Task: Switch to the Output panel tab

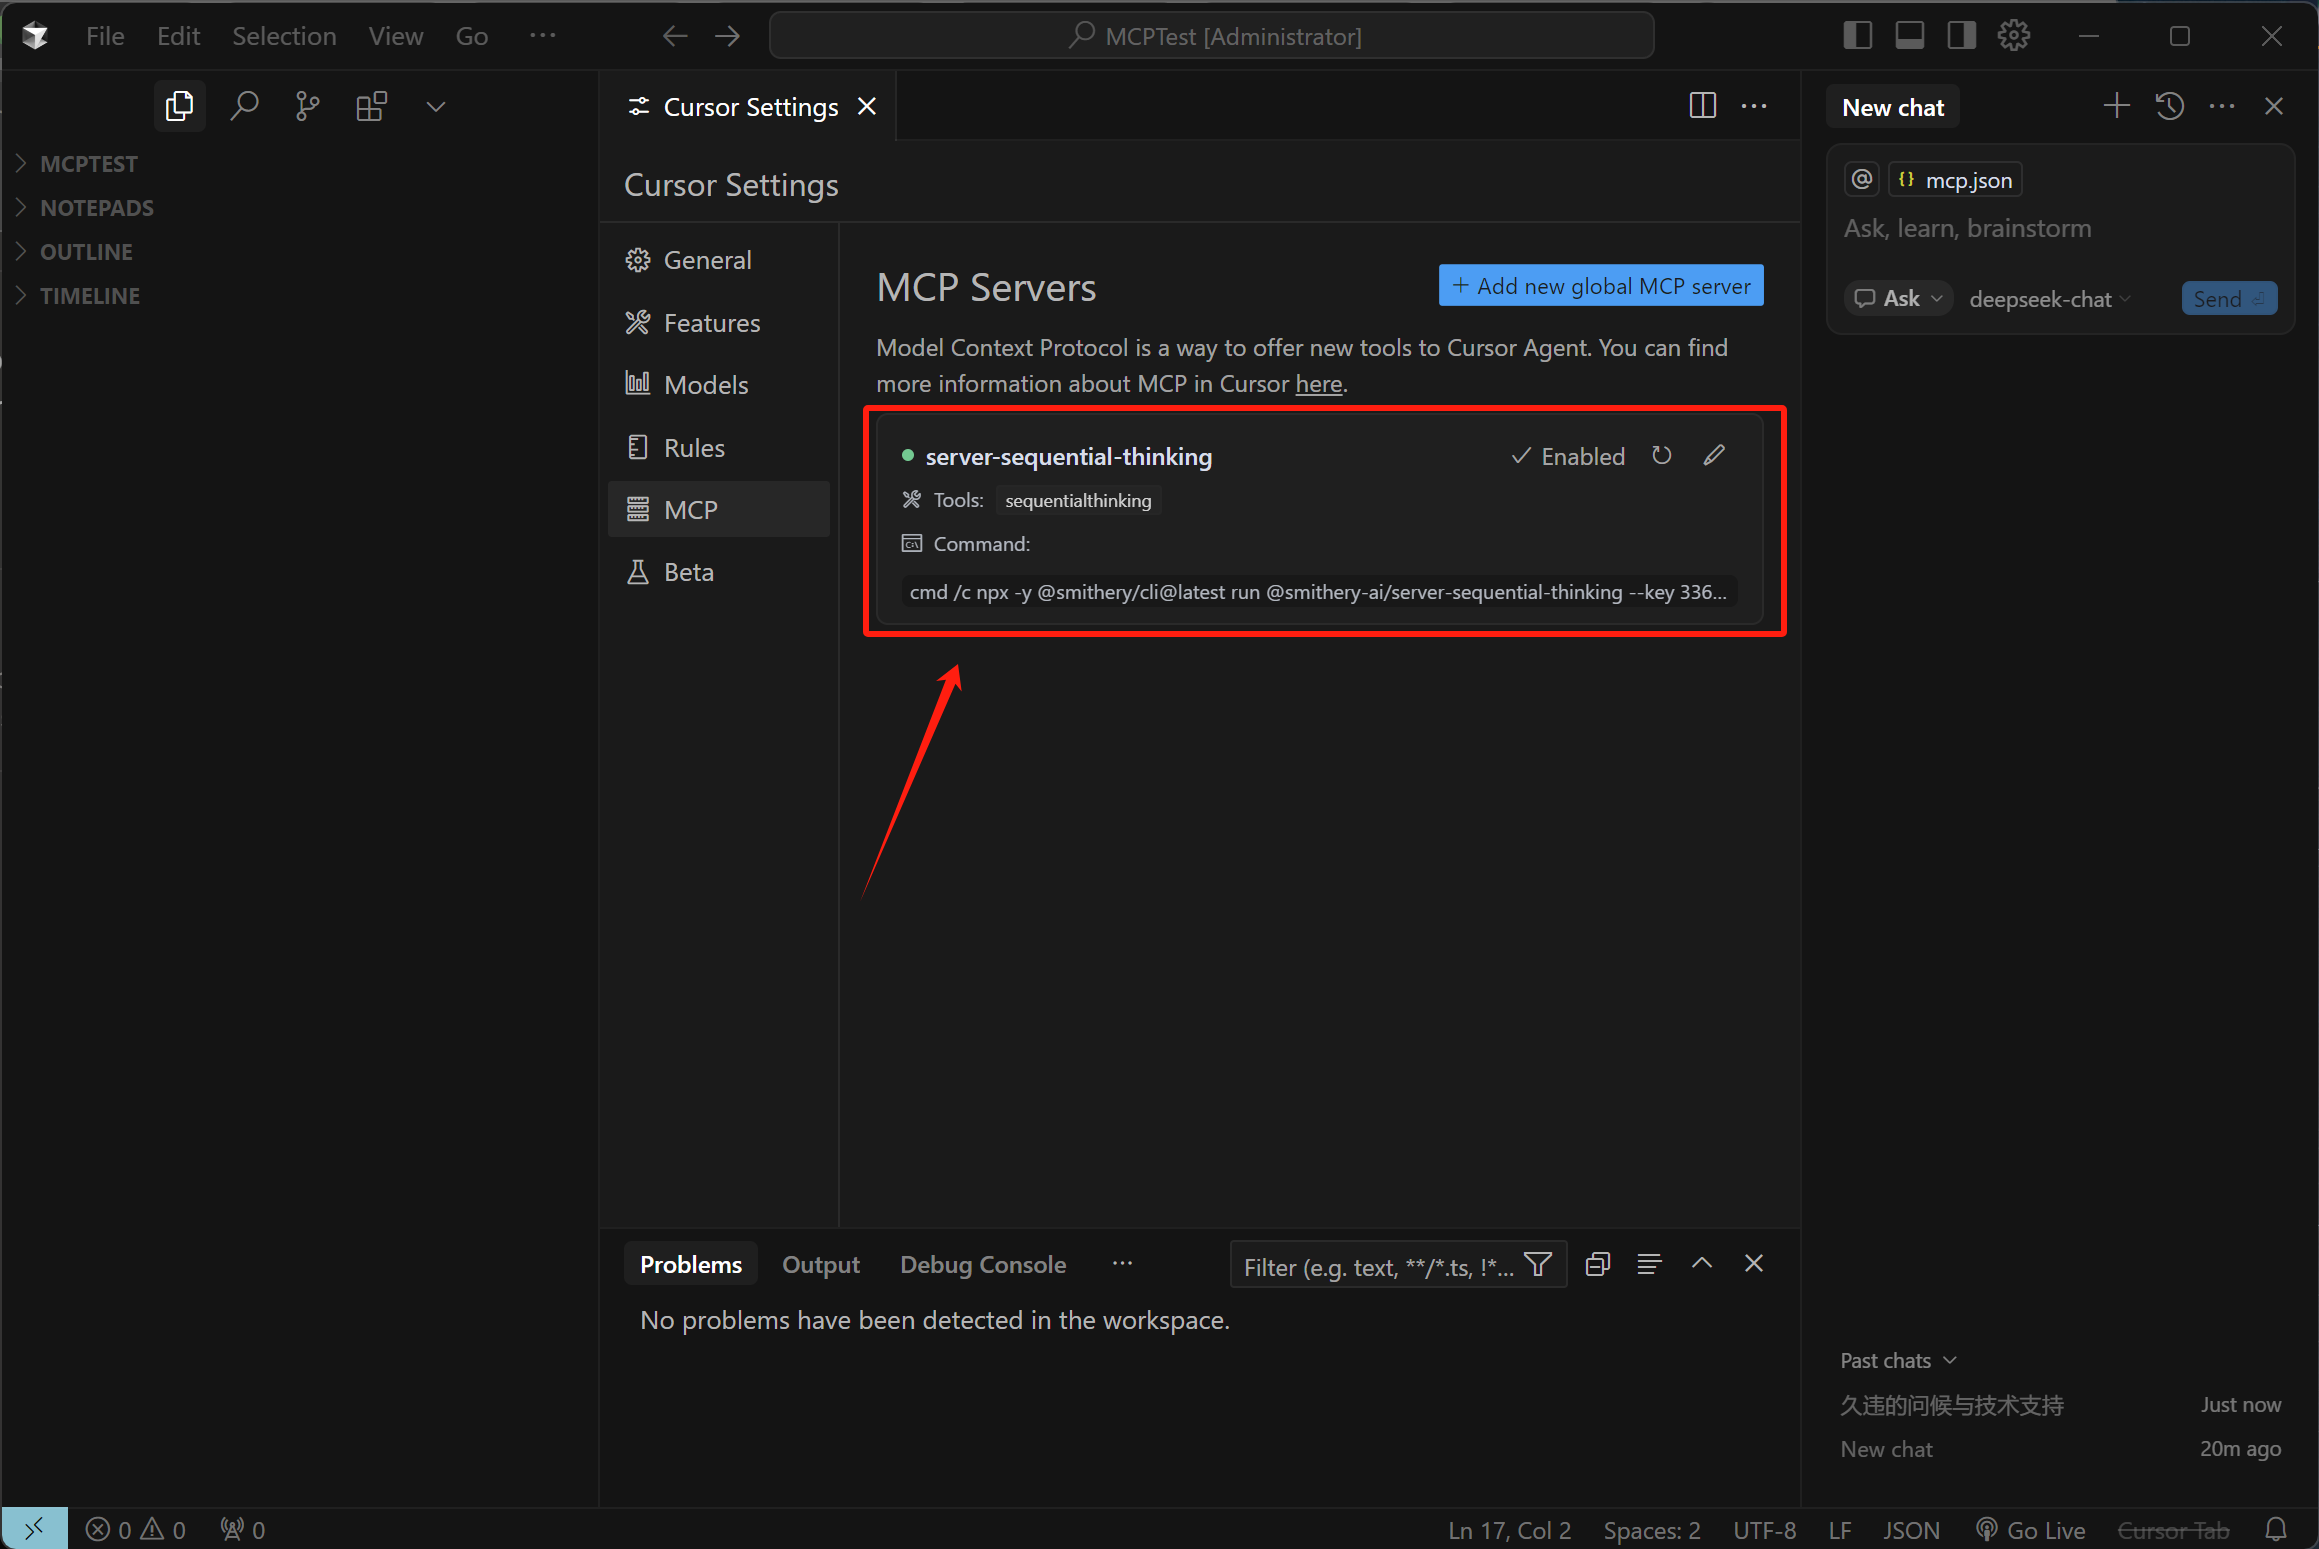Action: pos(820,1265)
